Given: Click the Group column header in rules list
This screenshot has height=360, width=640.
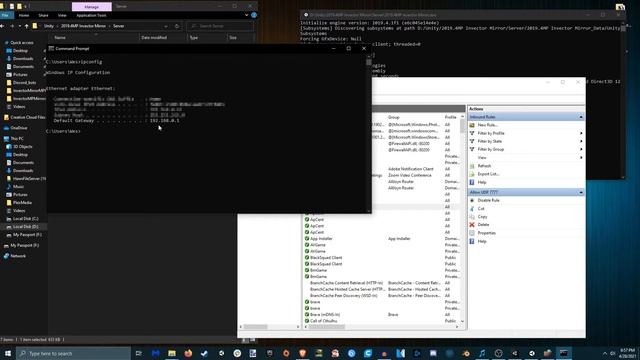Looking at the screenshot, I should (x=393, y=117).
